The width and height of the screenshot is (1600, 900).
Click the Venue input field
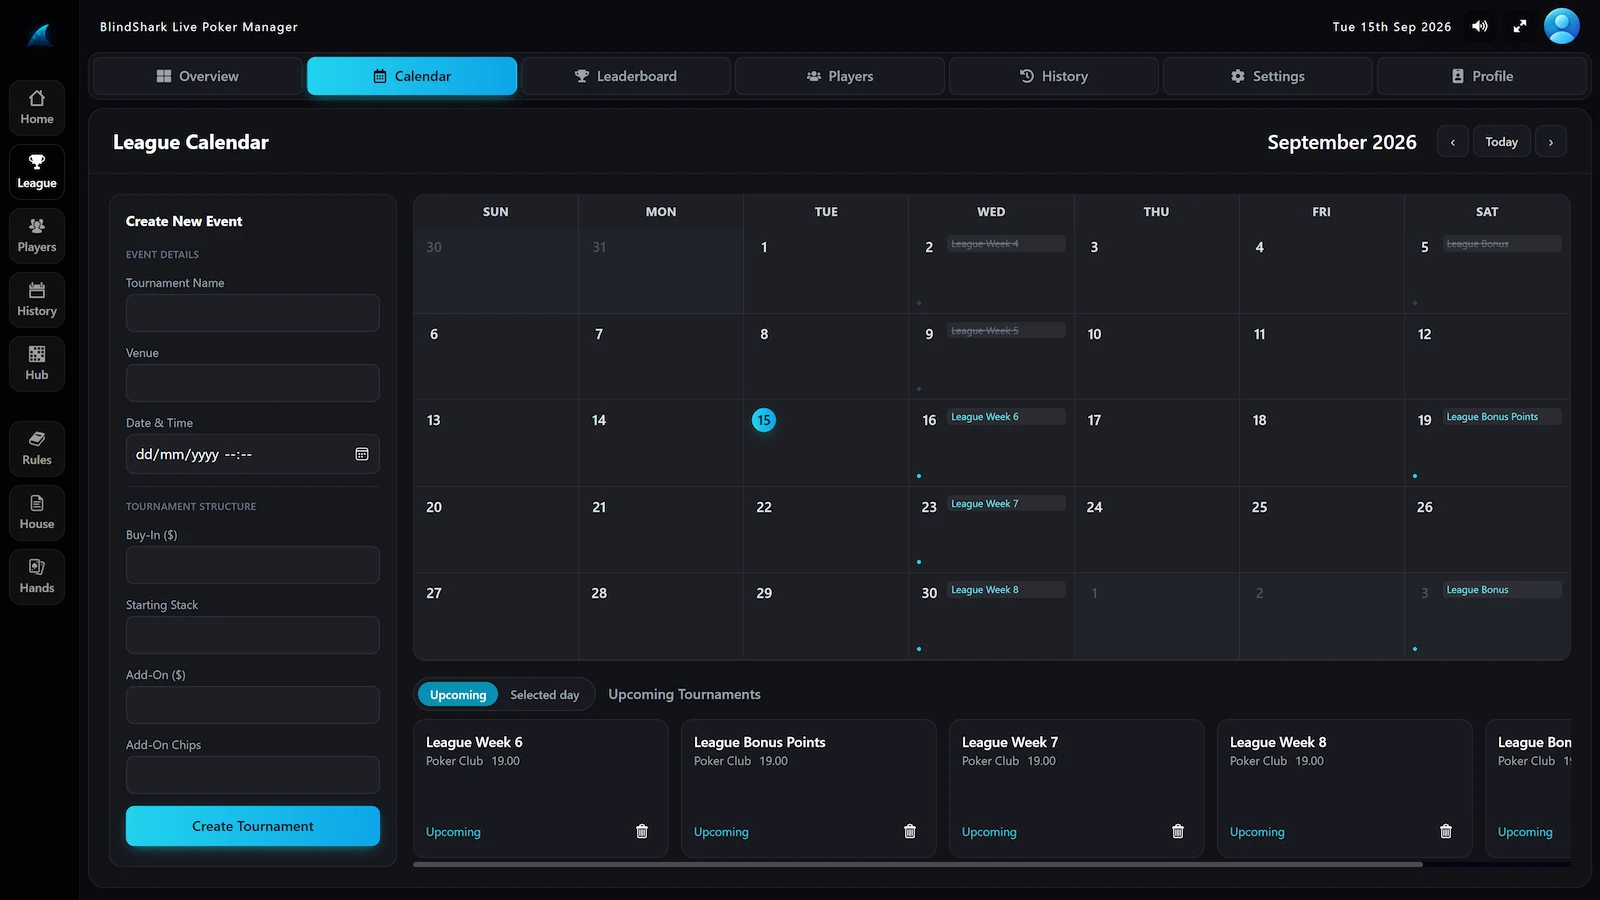(x=253, y=383)
